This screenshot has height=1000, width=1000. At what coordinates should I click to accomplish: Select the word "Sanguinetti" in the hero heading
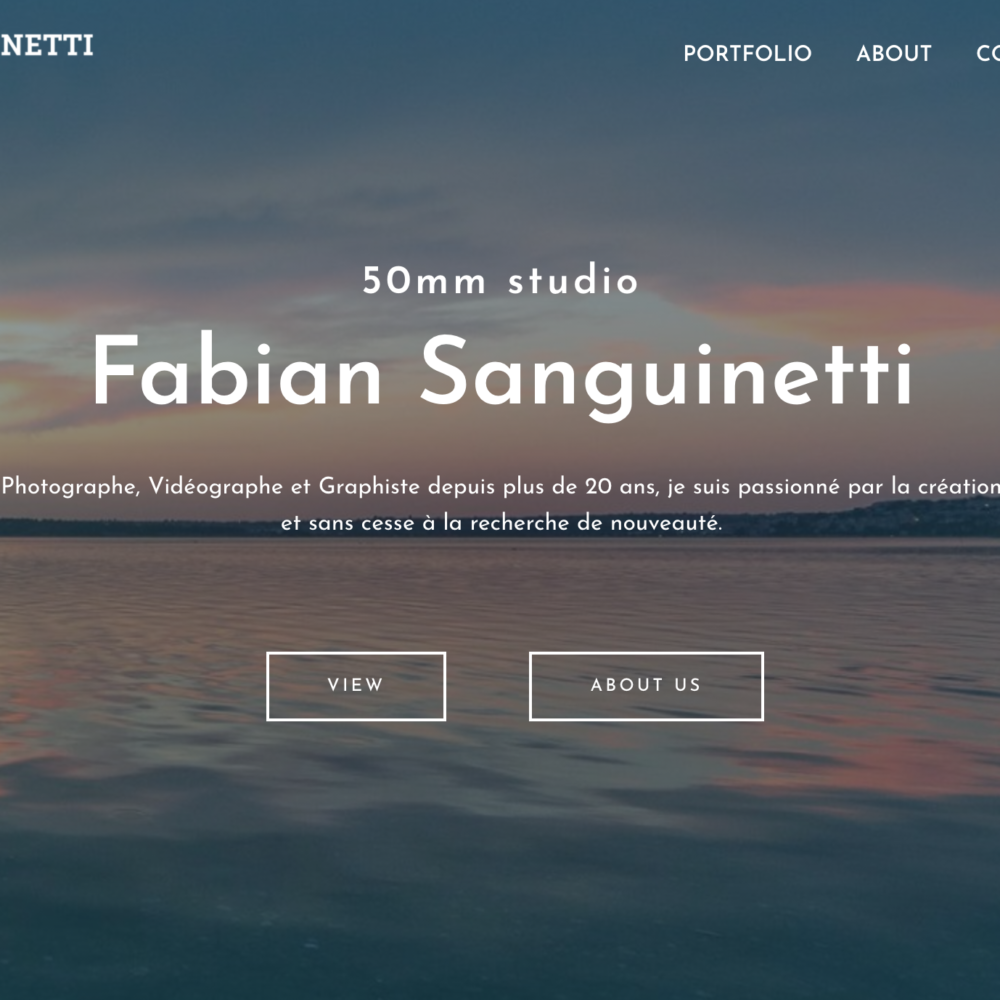coord(666,376)
